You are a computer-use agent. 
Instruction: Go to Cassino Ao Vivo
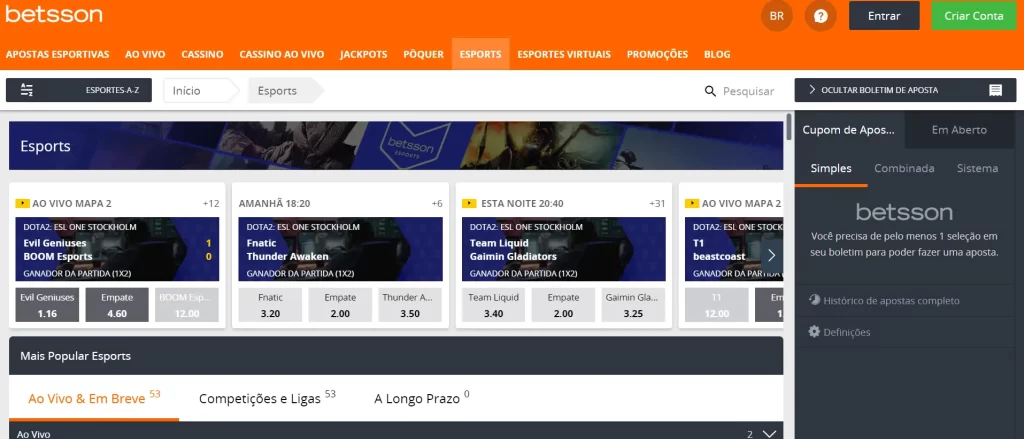coord(281,54)
